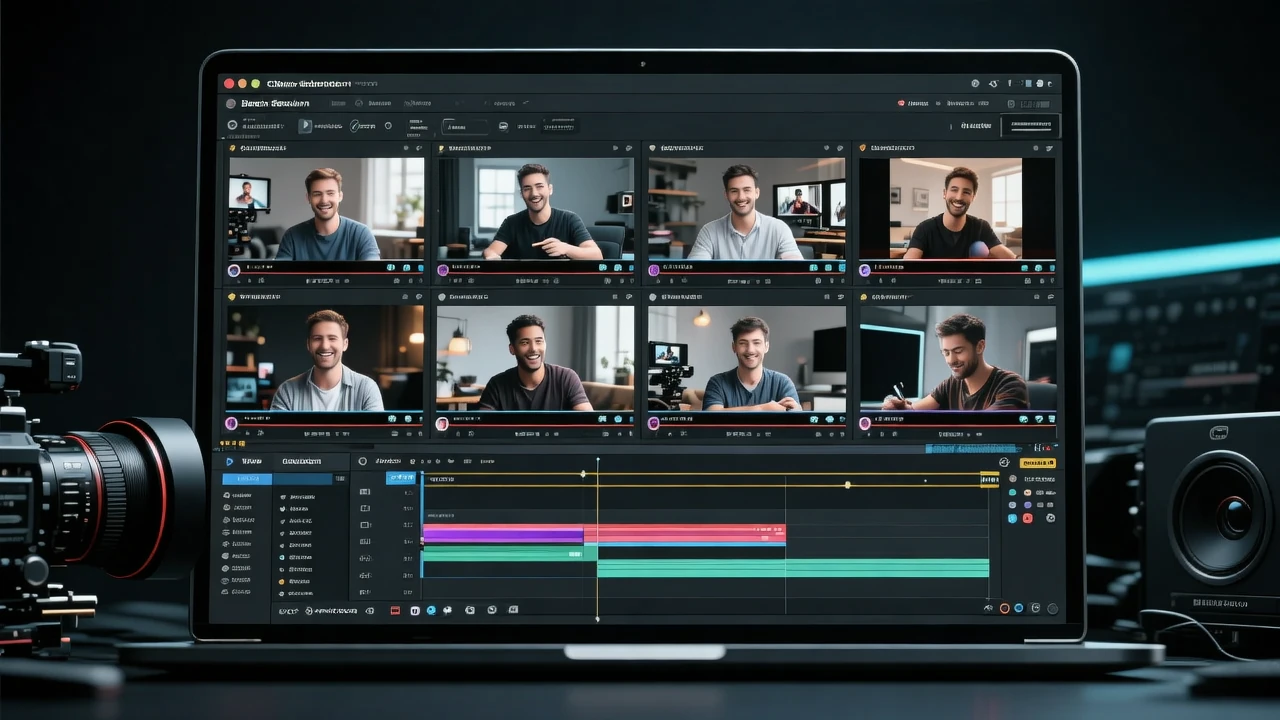Image resolution: width=1280 pixels, height=720 pixels.
Task: Click the yellow shield icon above the top-right video
Action: 863,148
